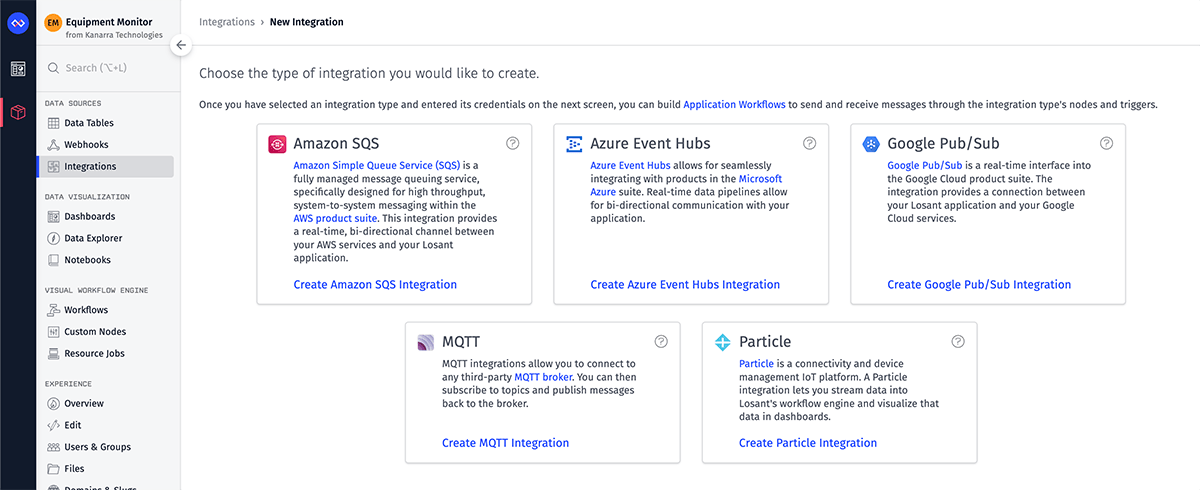Viewport: 1200px width, 490px height.
Task: Focus the Search input field
Action: (108, 68)
